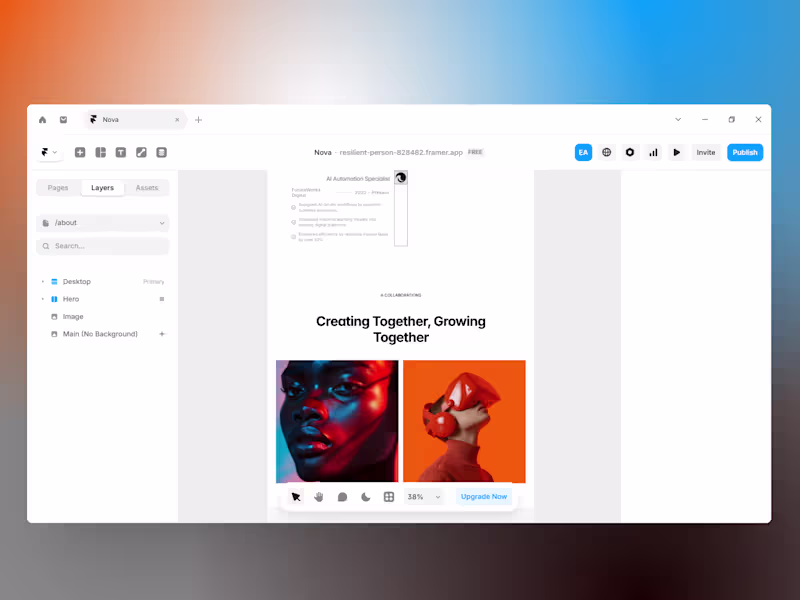Image resolution: width=800 pixels, height=600 pixels.
Task: Open the /about page dropdown
Action: [x=102, y=222]
